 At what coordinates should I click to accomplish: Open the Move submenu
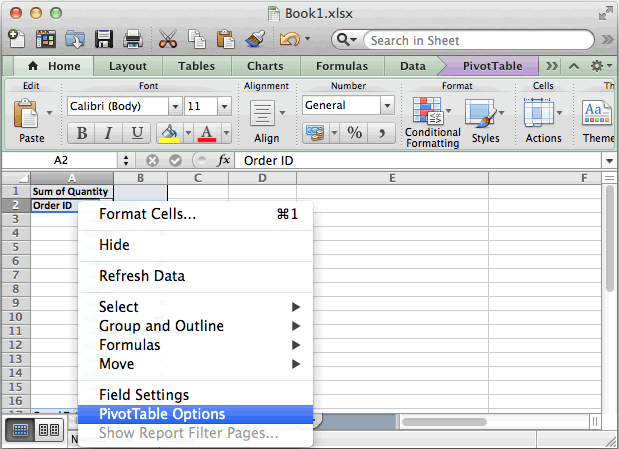click(196, 364)
